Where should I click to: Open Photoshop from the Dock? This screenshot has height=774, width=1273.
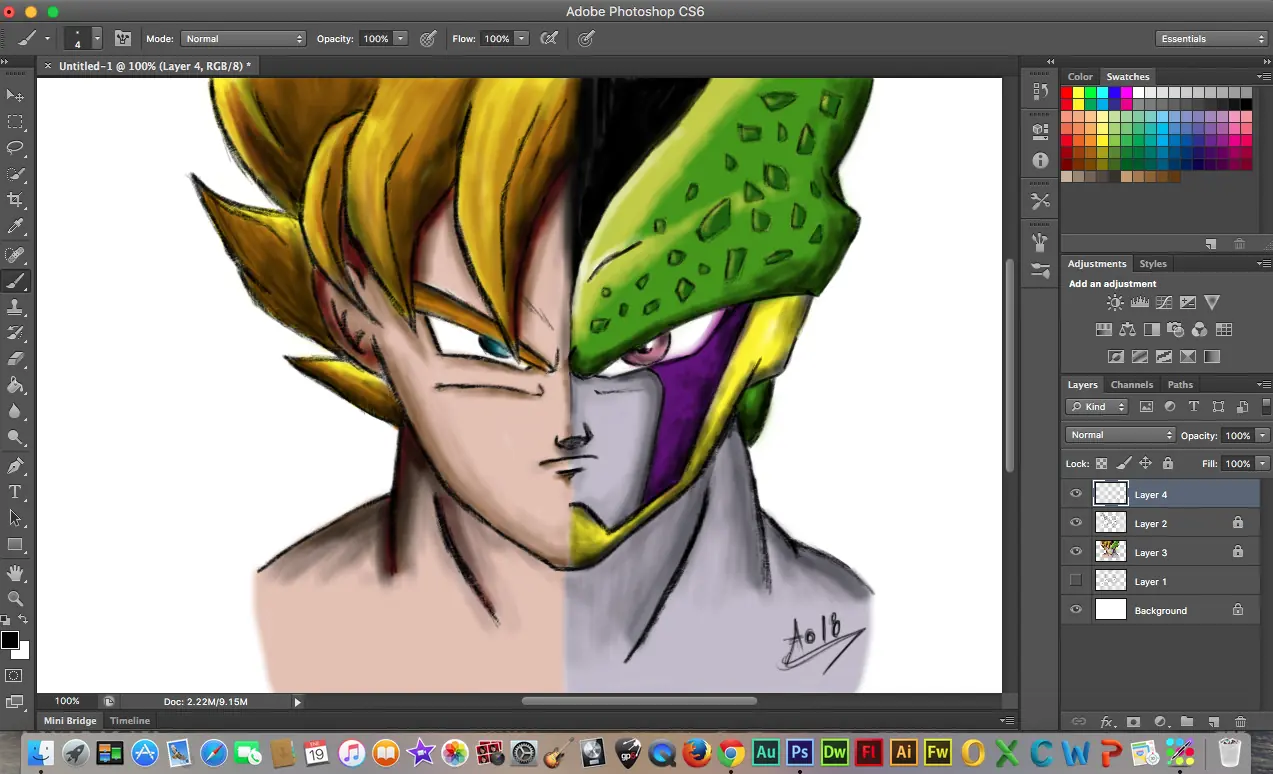[799, 752]
